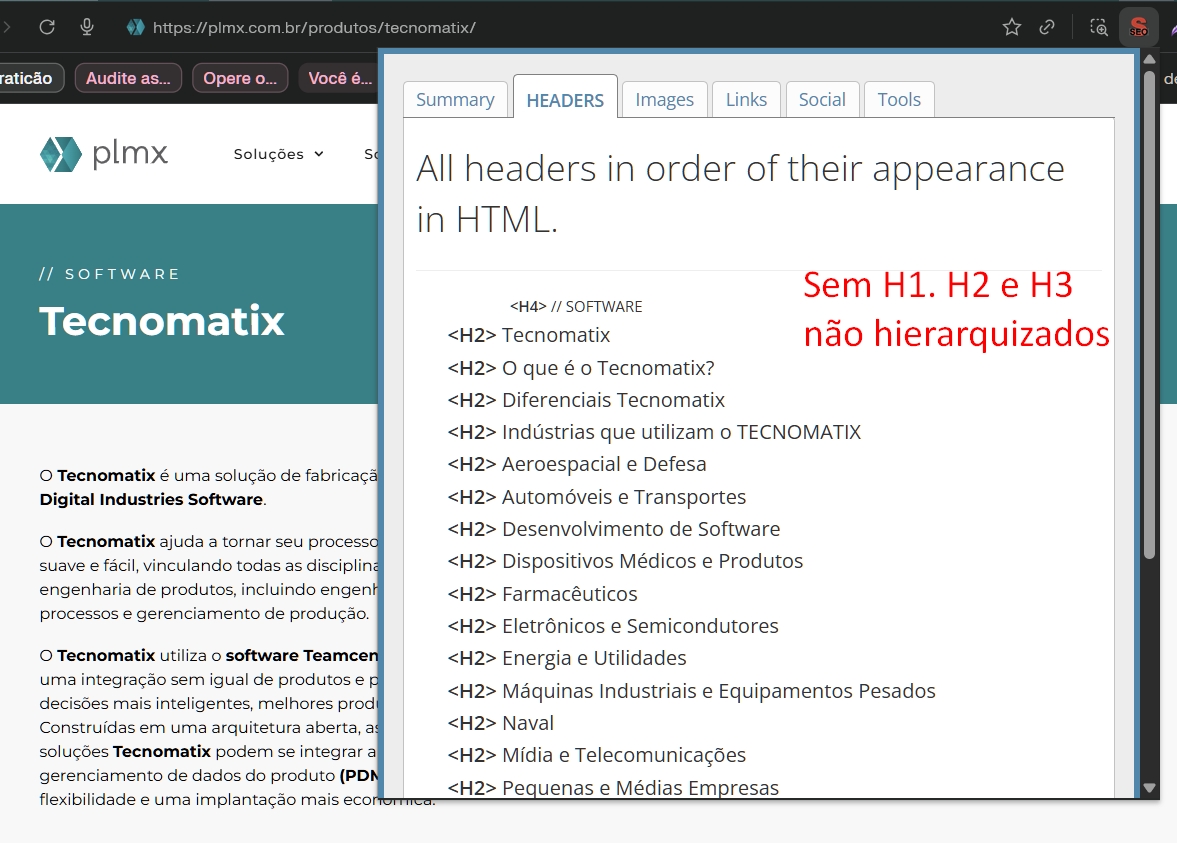This screenshot has height=843, width=1177.
Task: Click the copy link icon in address bar
Action: [1047, 28]
